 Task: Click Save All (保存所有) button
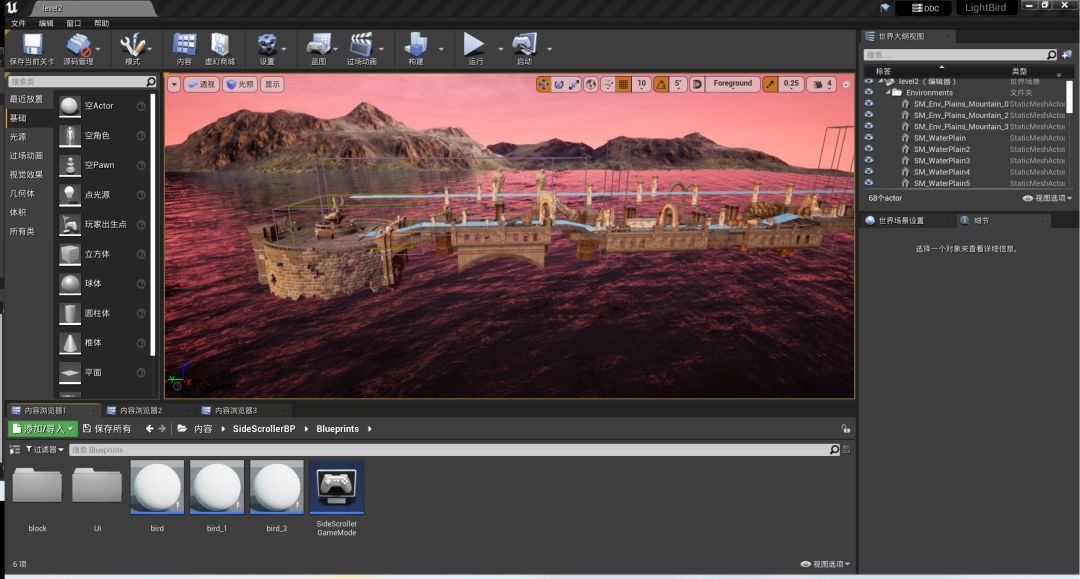107,429
